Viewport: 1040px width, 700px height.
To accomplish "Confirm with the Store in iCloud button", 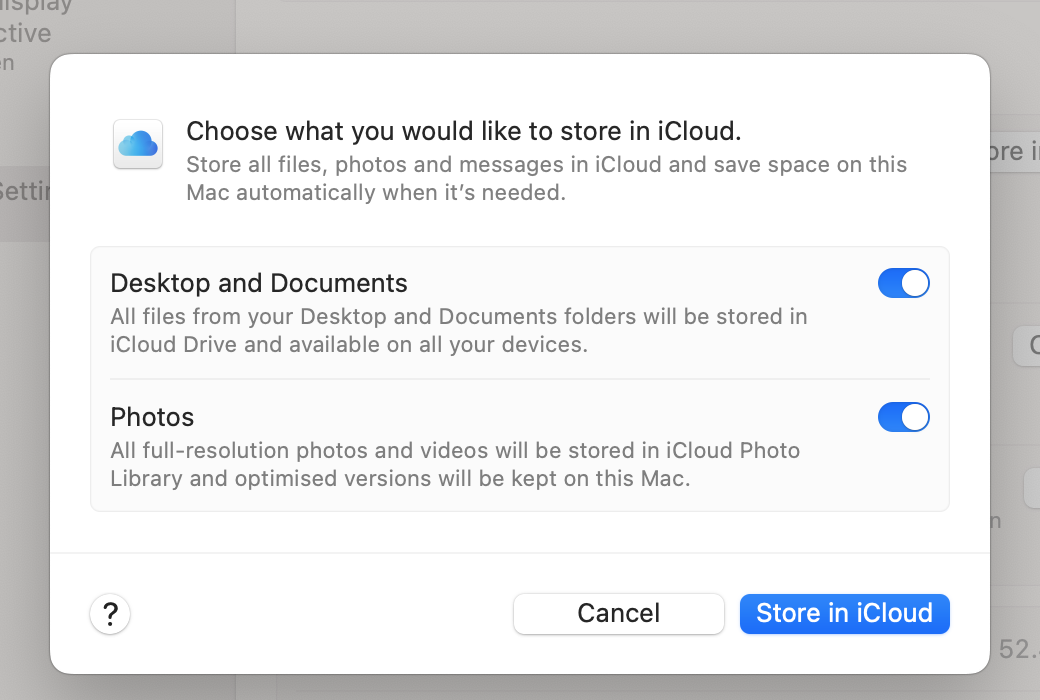I will [x=844, y=614].
